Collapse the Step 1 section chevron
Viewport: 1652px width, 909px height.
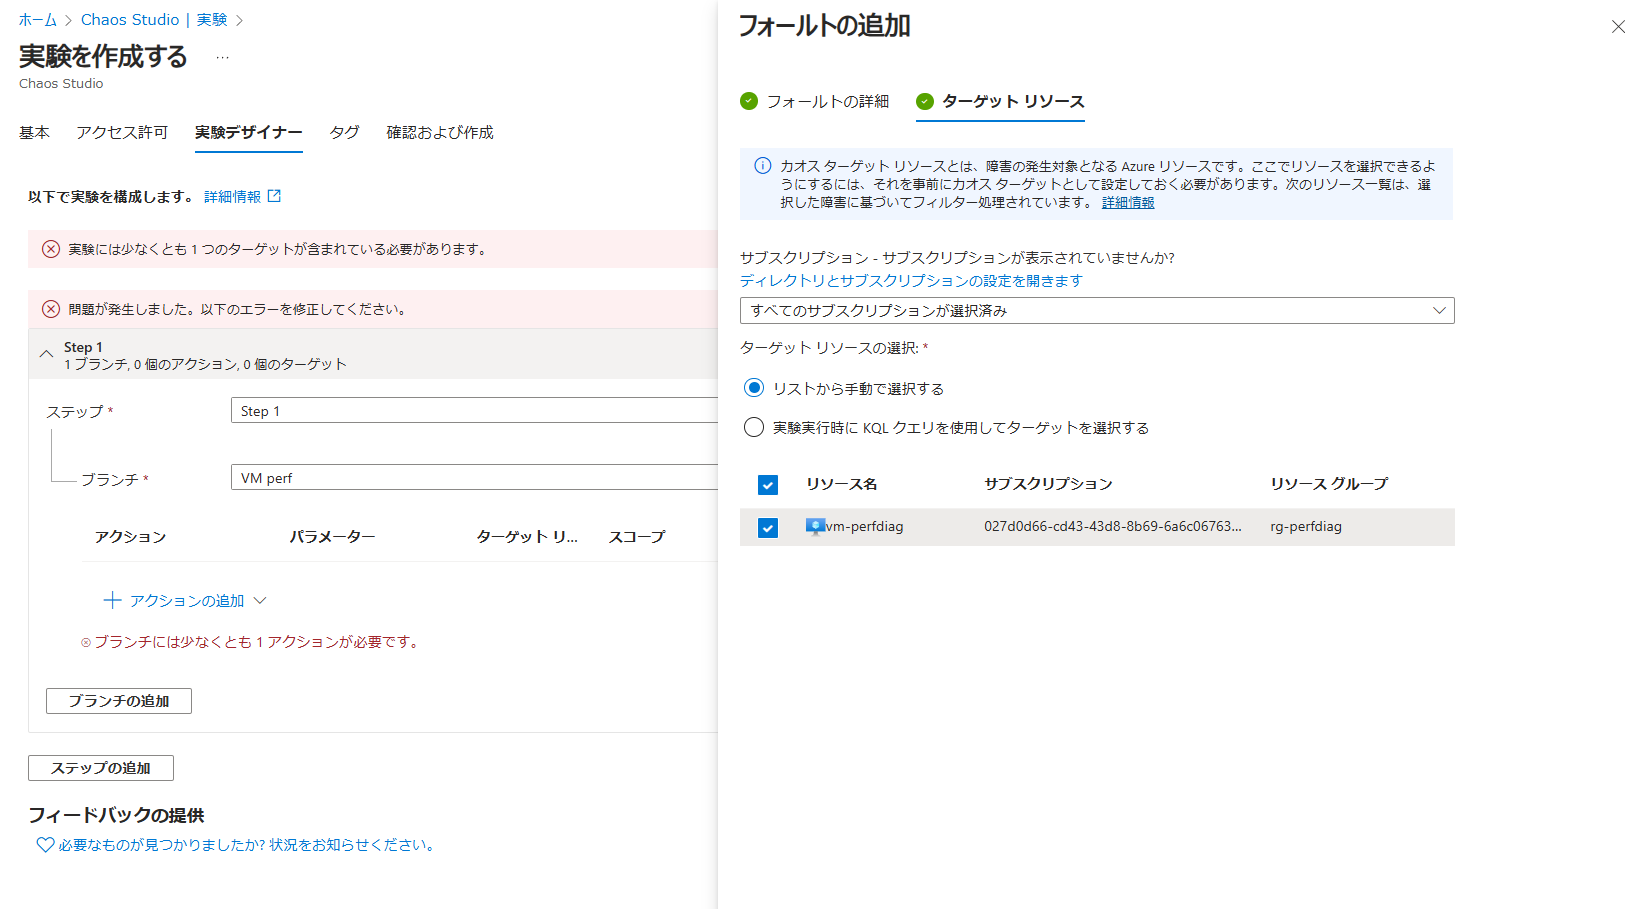[46, 354]
